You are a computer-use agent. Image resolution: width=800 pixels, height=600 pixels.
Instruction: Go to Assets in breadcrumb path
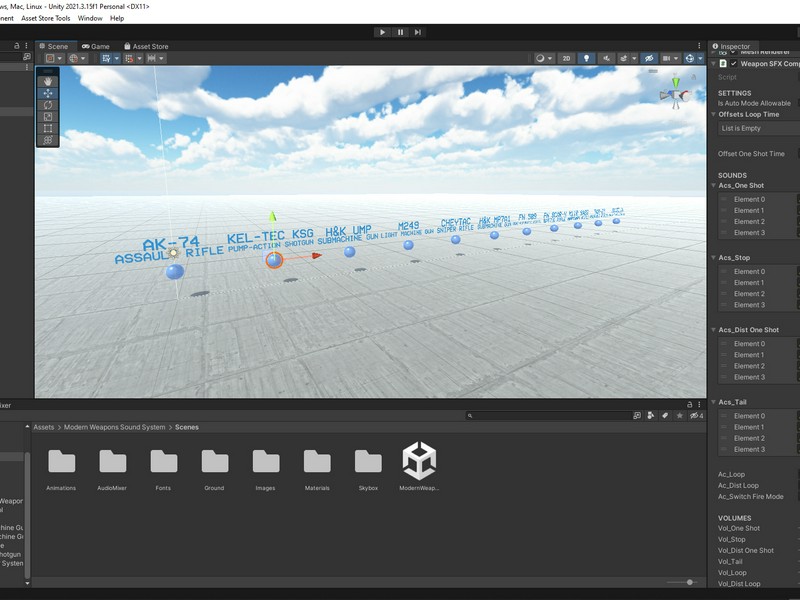tap(44, 427)
